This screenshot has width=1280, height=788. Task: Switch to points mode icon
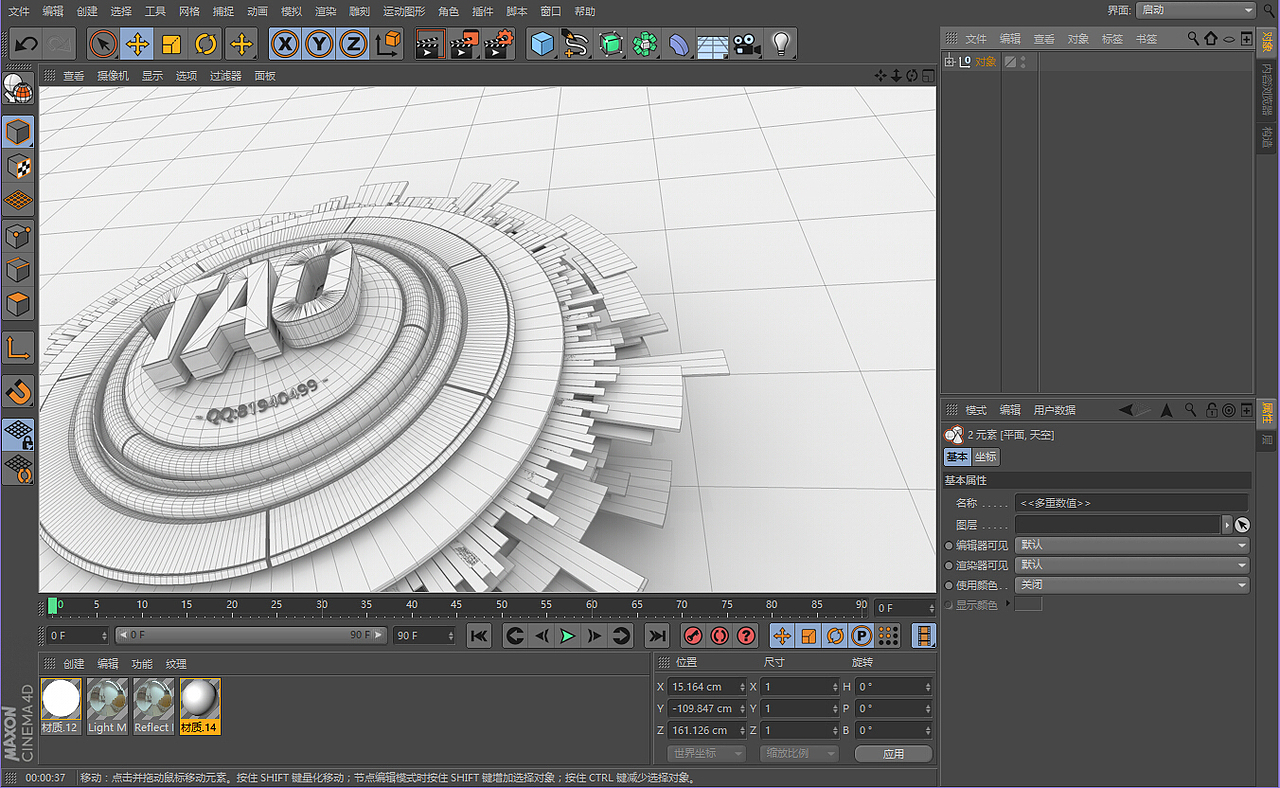(18, 236)
